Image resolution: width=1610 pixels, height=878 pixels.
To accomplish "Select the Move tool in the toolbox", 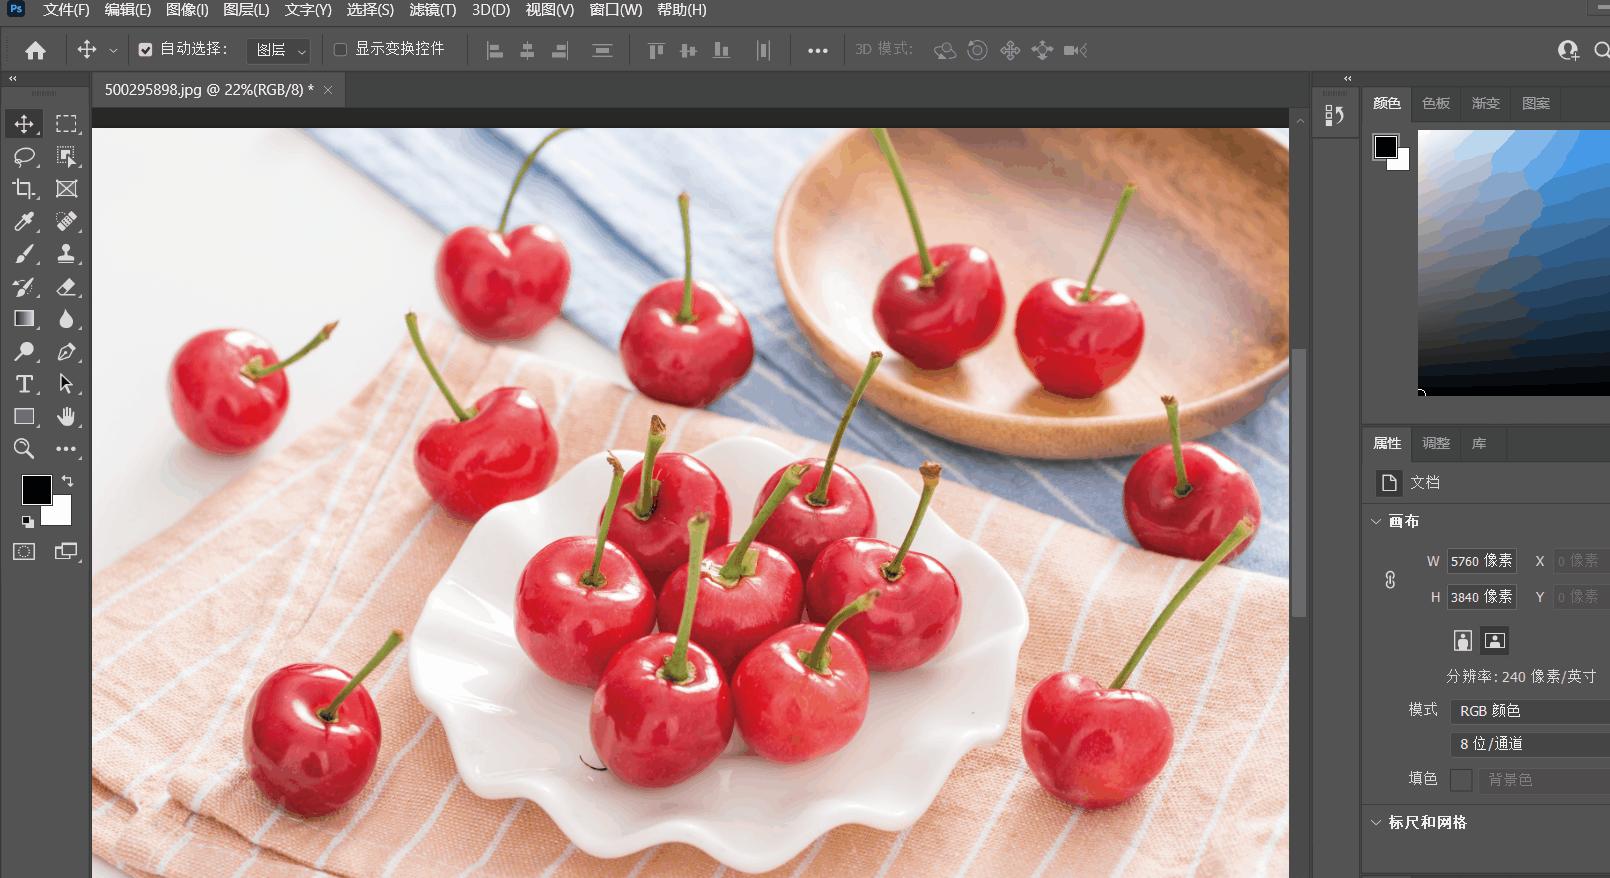I will (24, 124).
